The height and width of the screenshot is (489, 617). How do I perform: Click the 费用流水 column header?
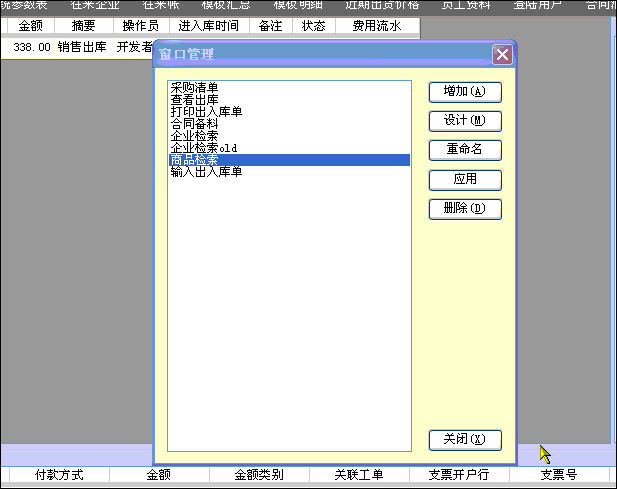click(x=376, y=26)
